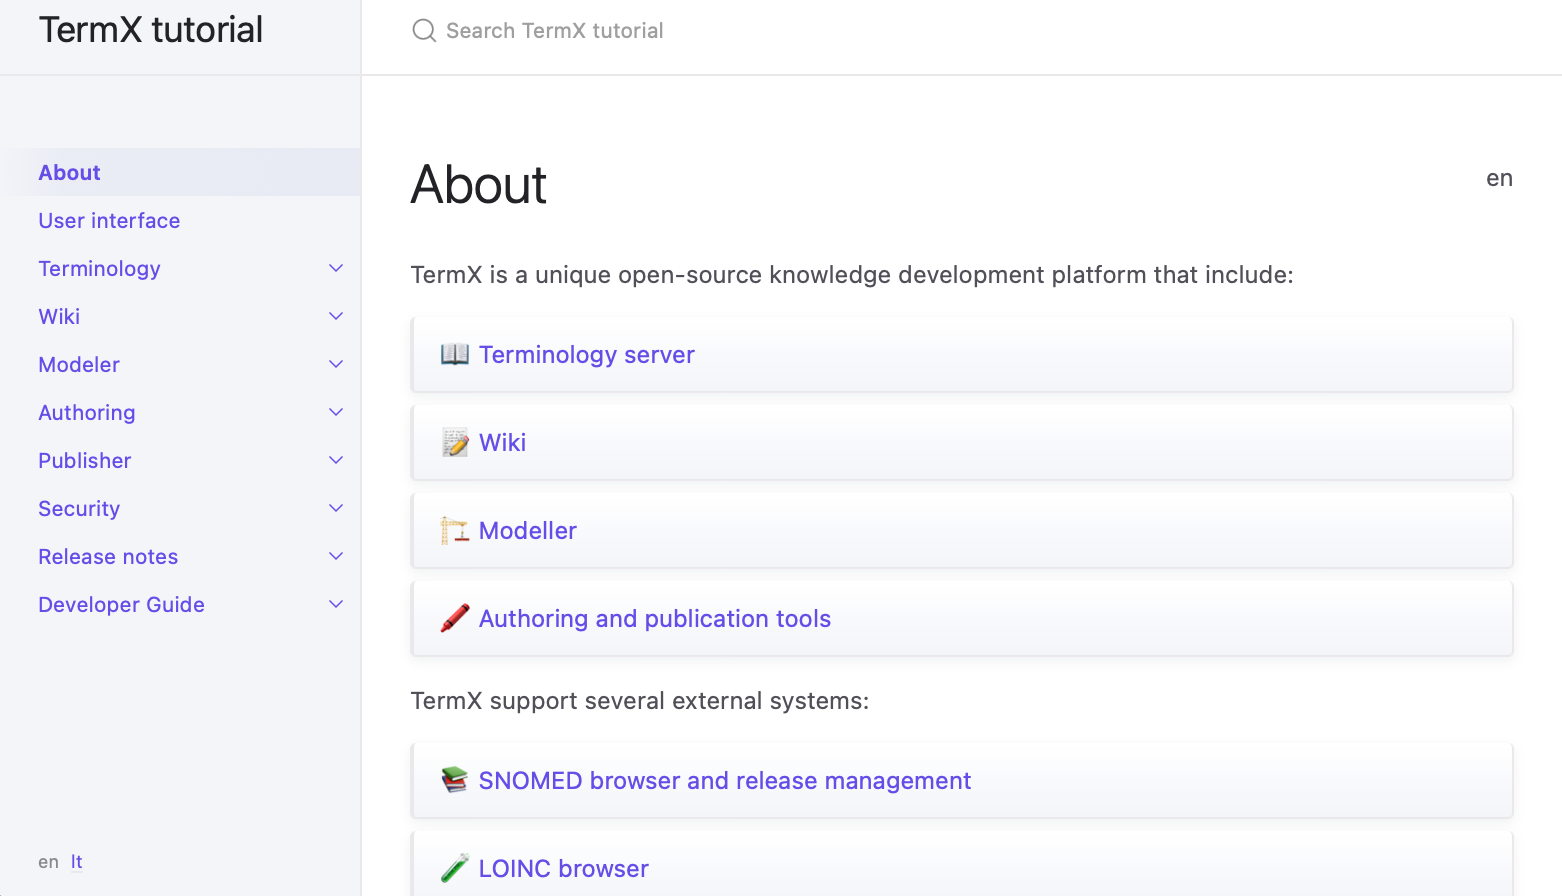Click the crayon icon beside Authoring tools
Screen dimensions: 1562x896
[455, 619]
